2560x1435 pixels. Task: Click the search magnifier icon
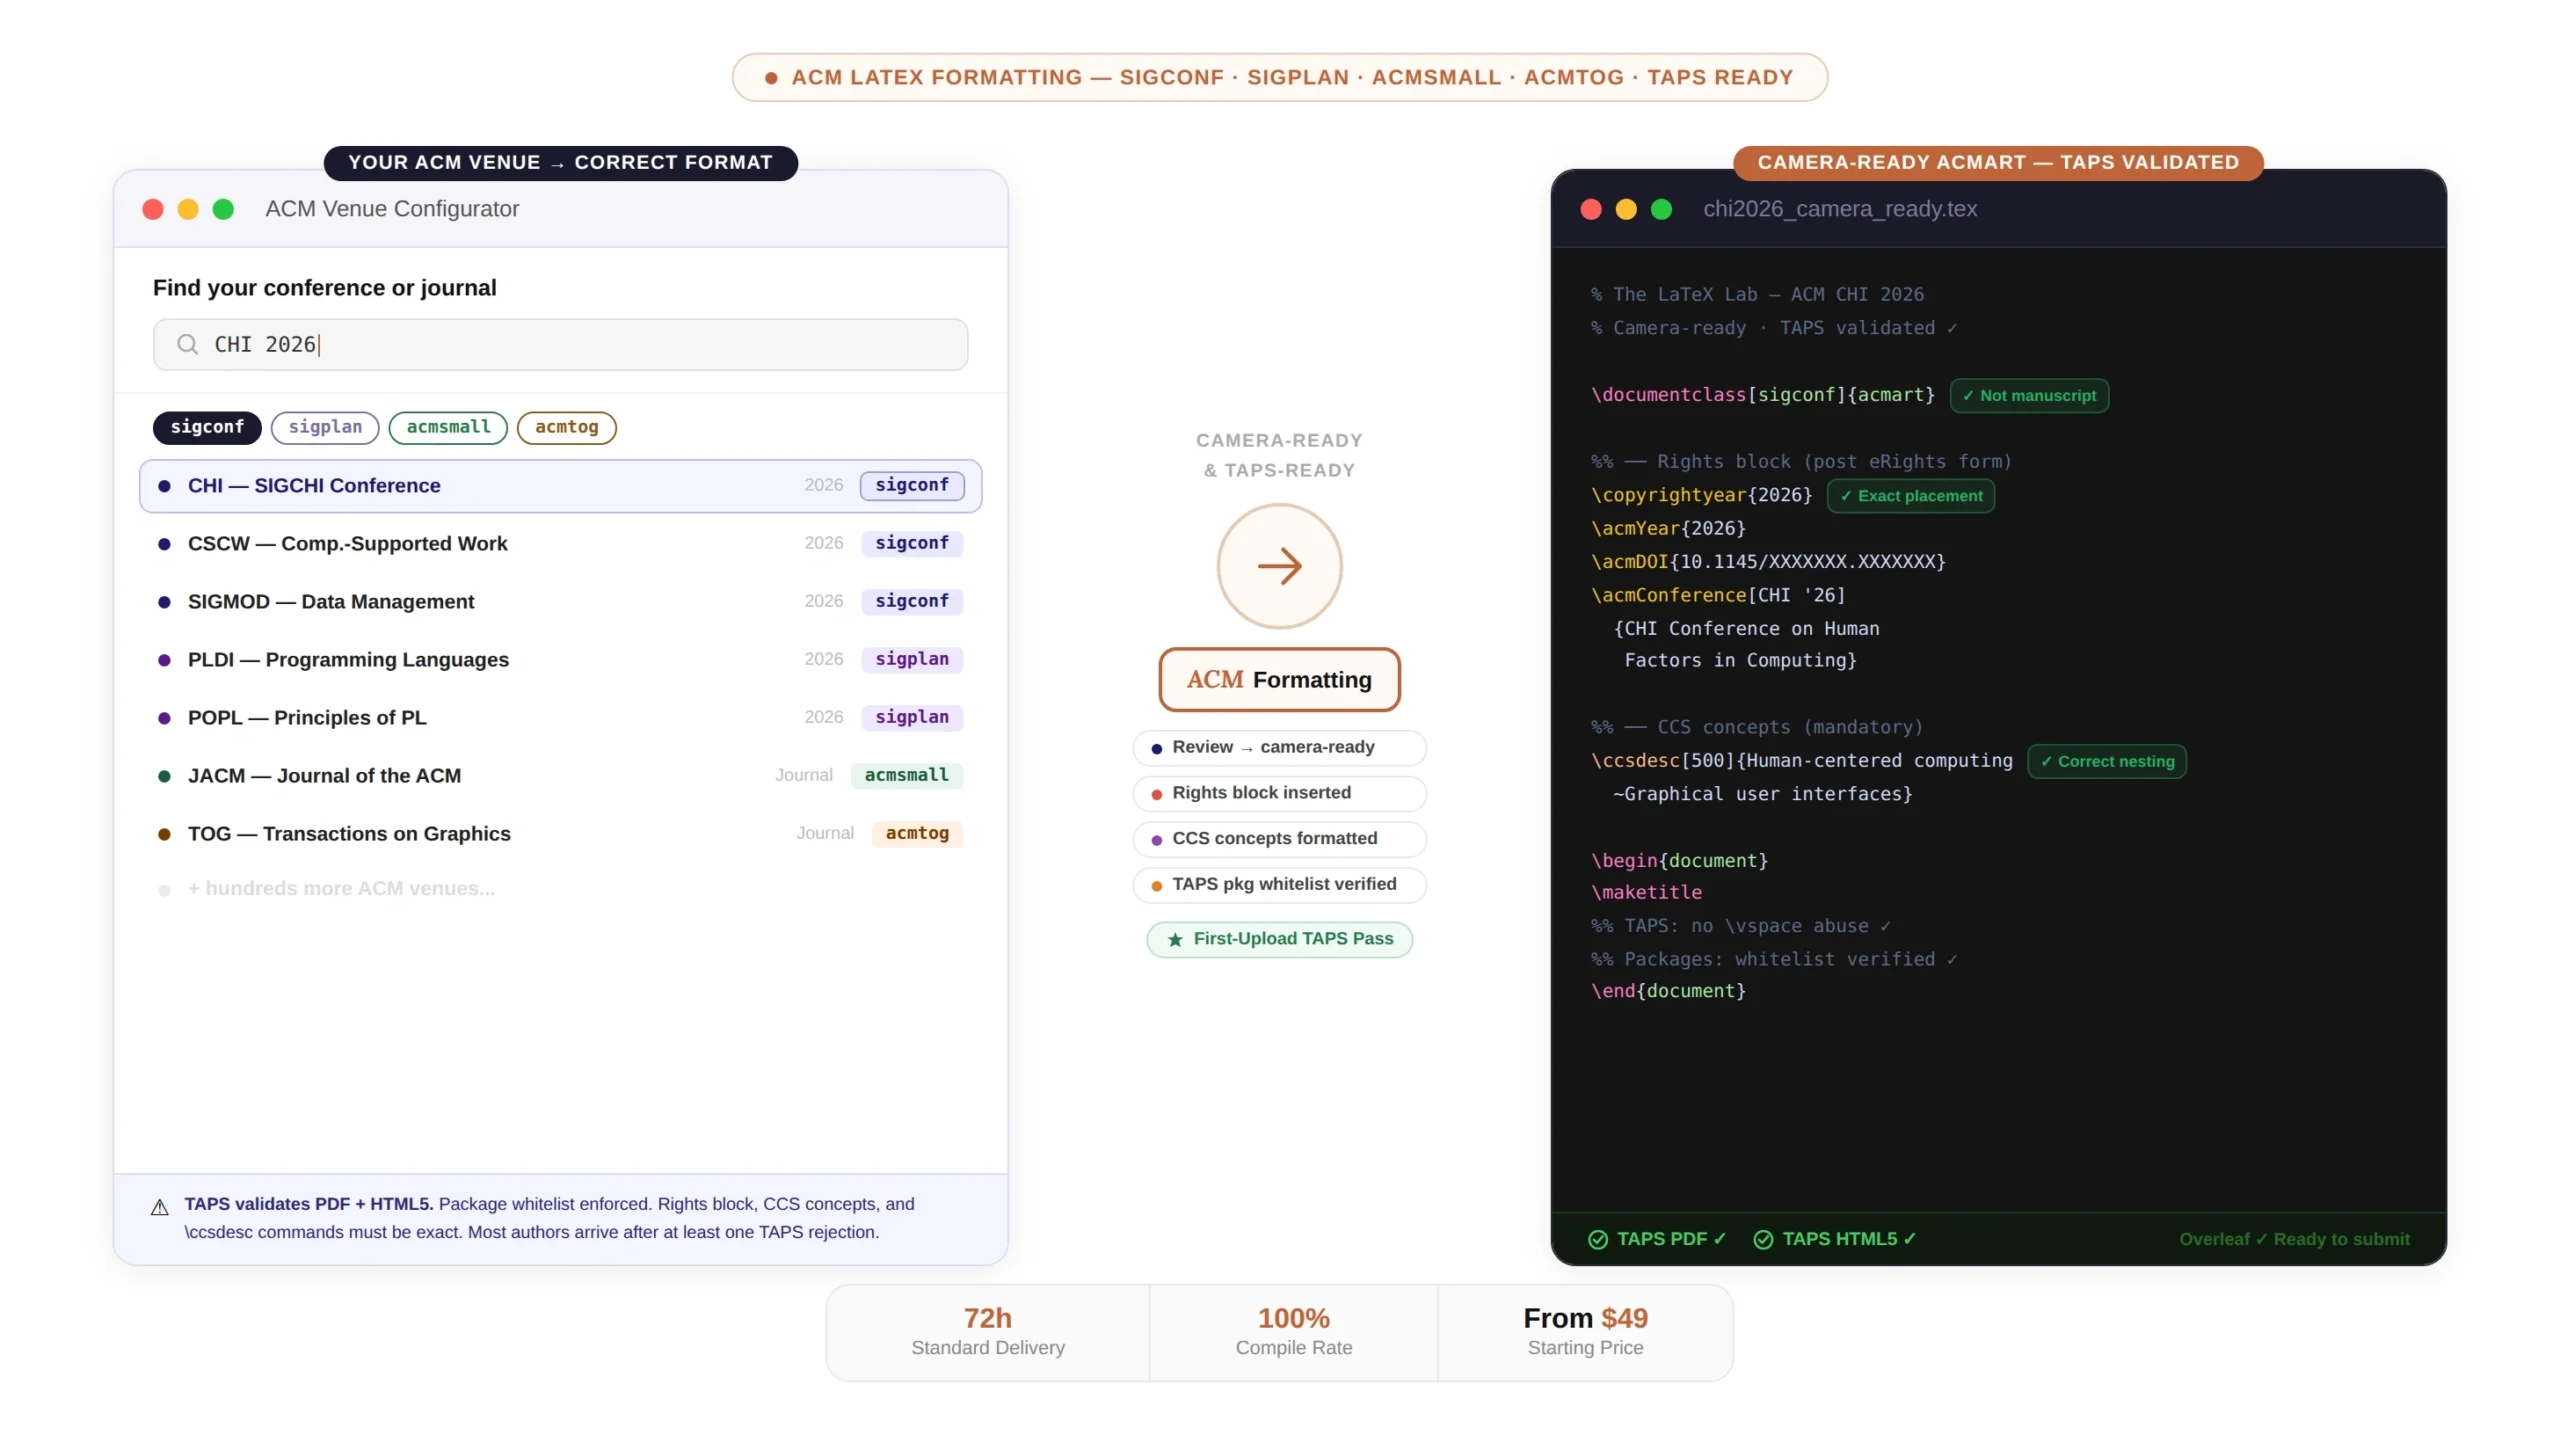tap(187, 345)
